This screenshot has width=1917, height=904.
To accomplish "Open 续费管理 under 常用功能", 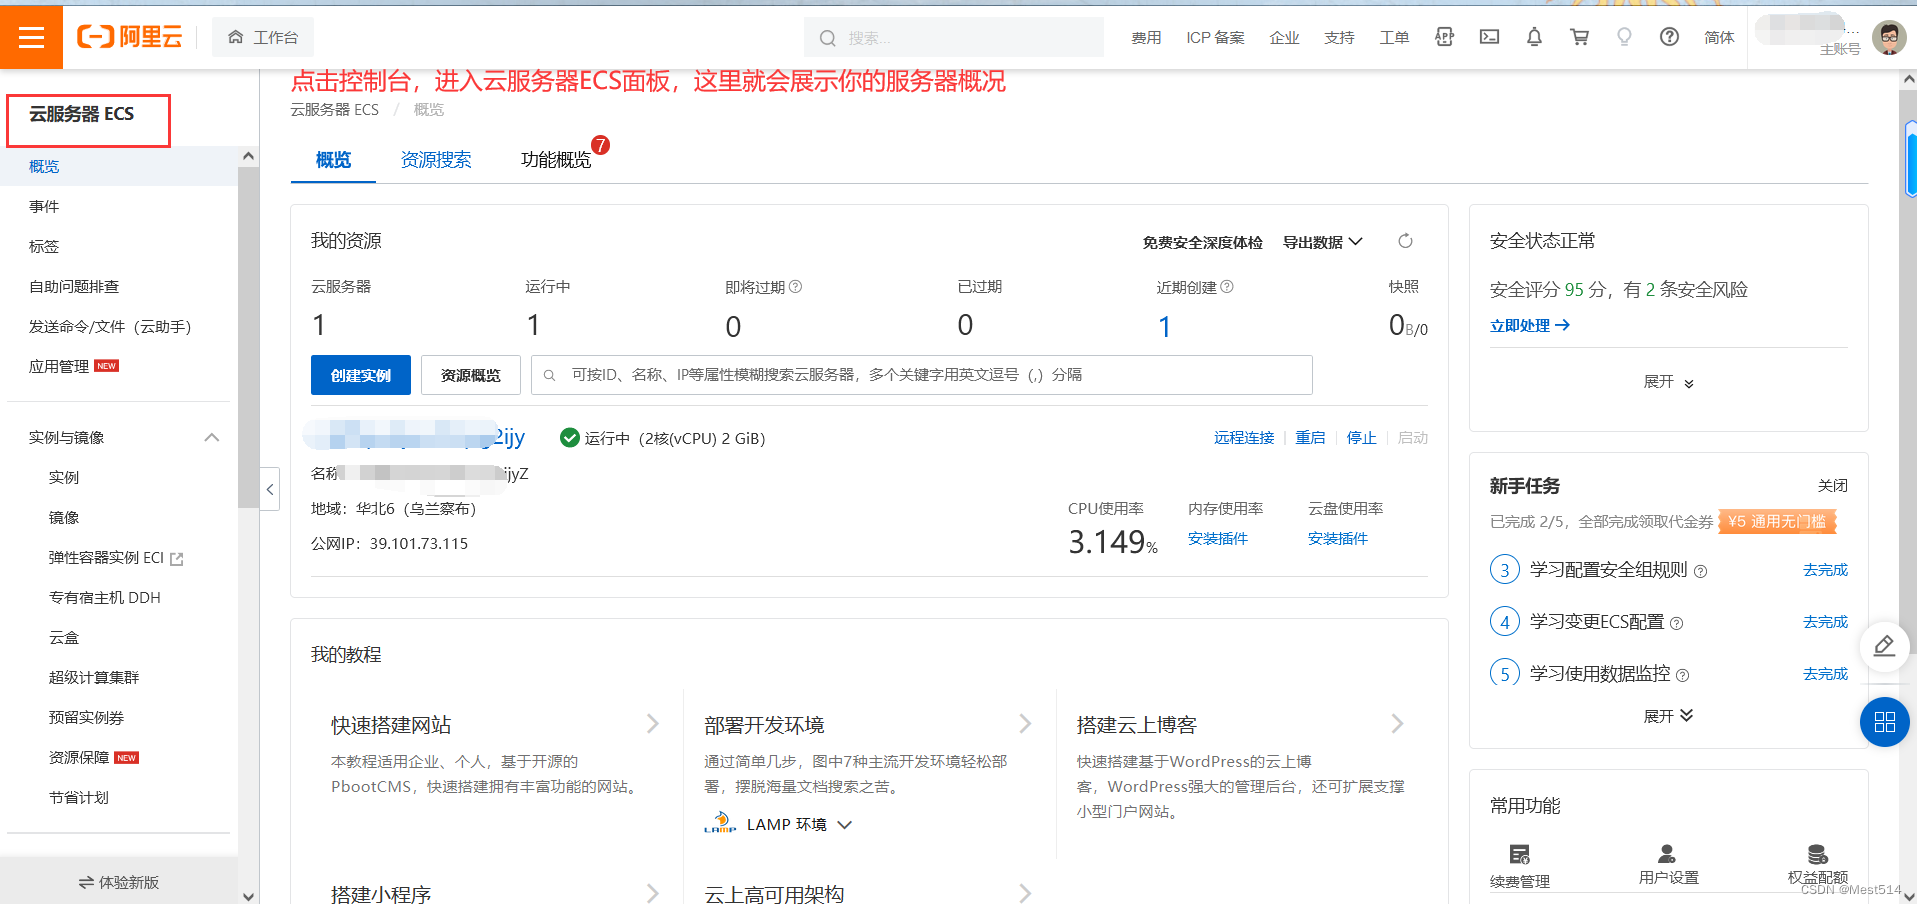I will pos(1519,864).
